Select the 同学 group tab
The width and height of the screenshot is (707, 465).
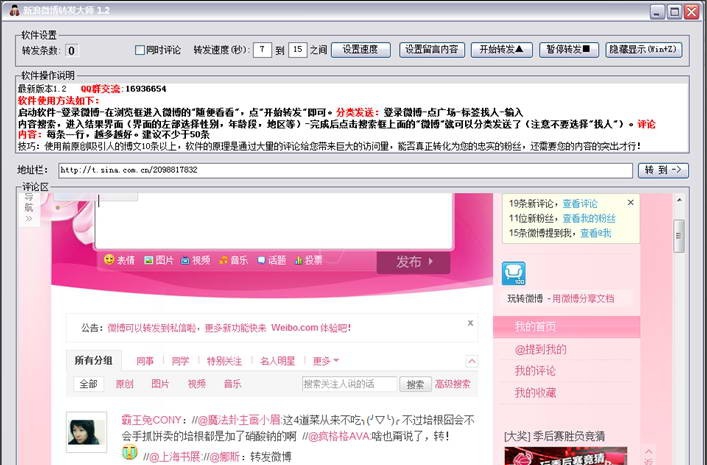point(180,361)
